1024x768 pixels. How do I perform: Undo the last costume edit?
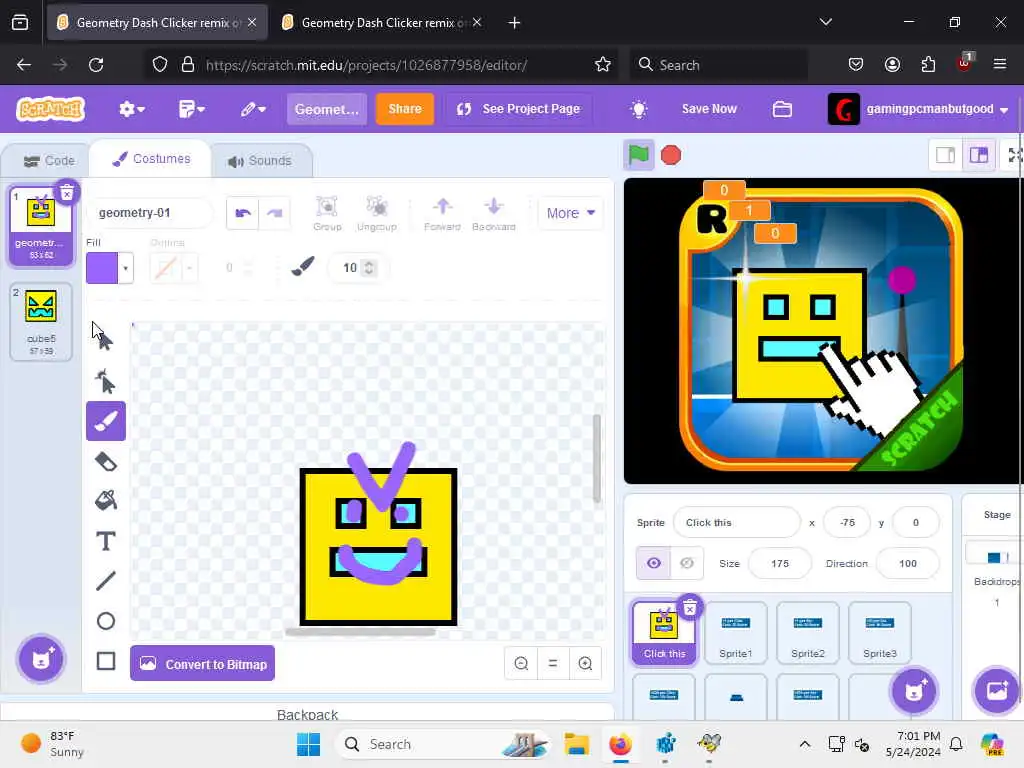point(242,214)
